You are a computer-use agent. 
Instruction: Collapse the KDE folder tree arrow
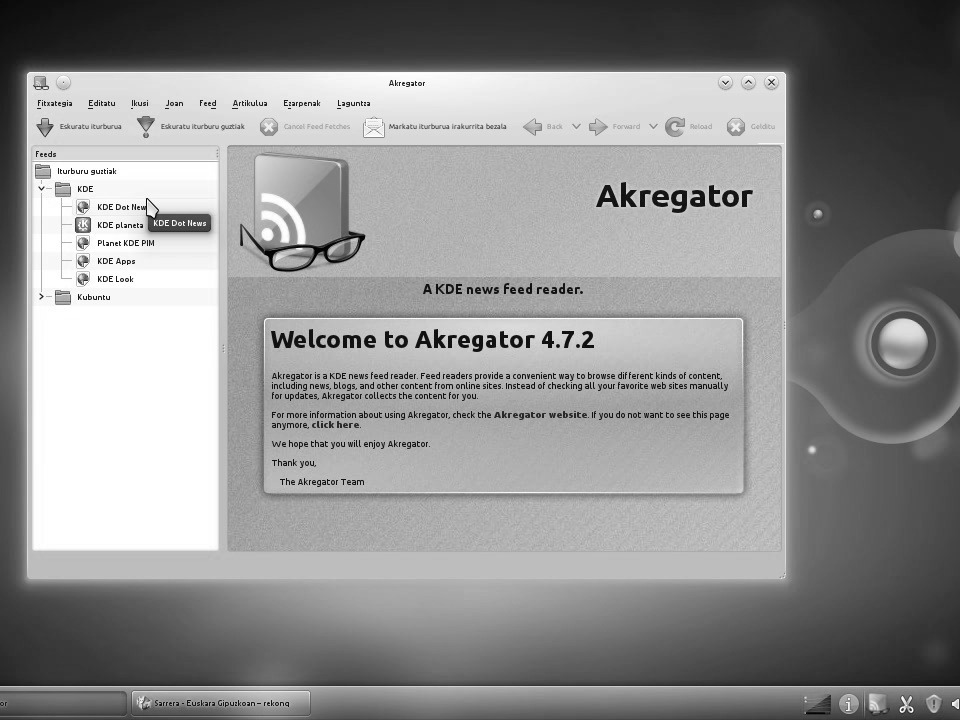tap(42, 189)
